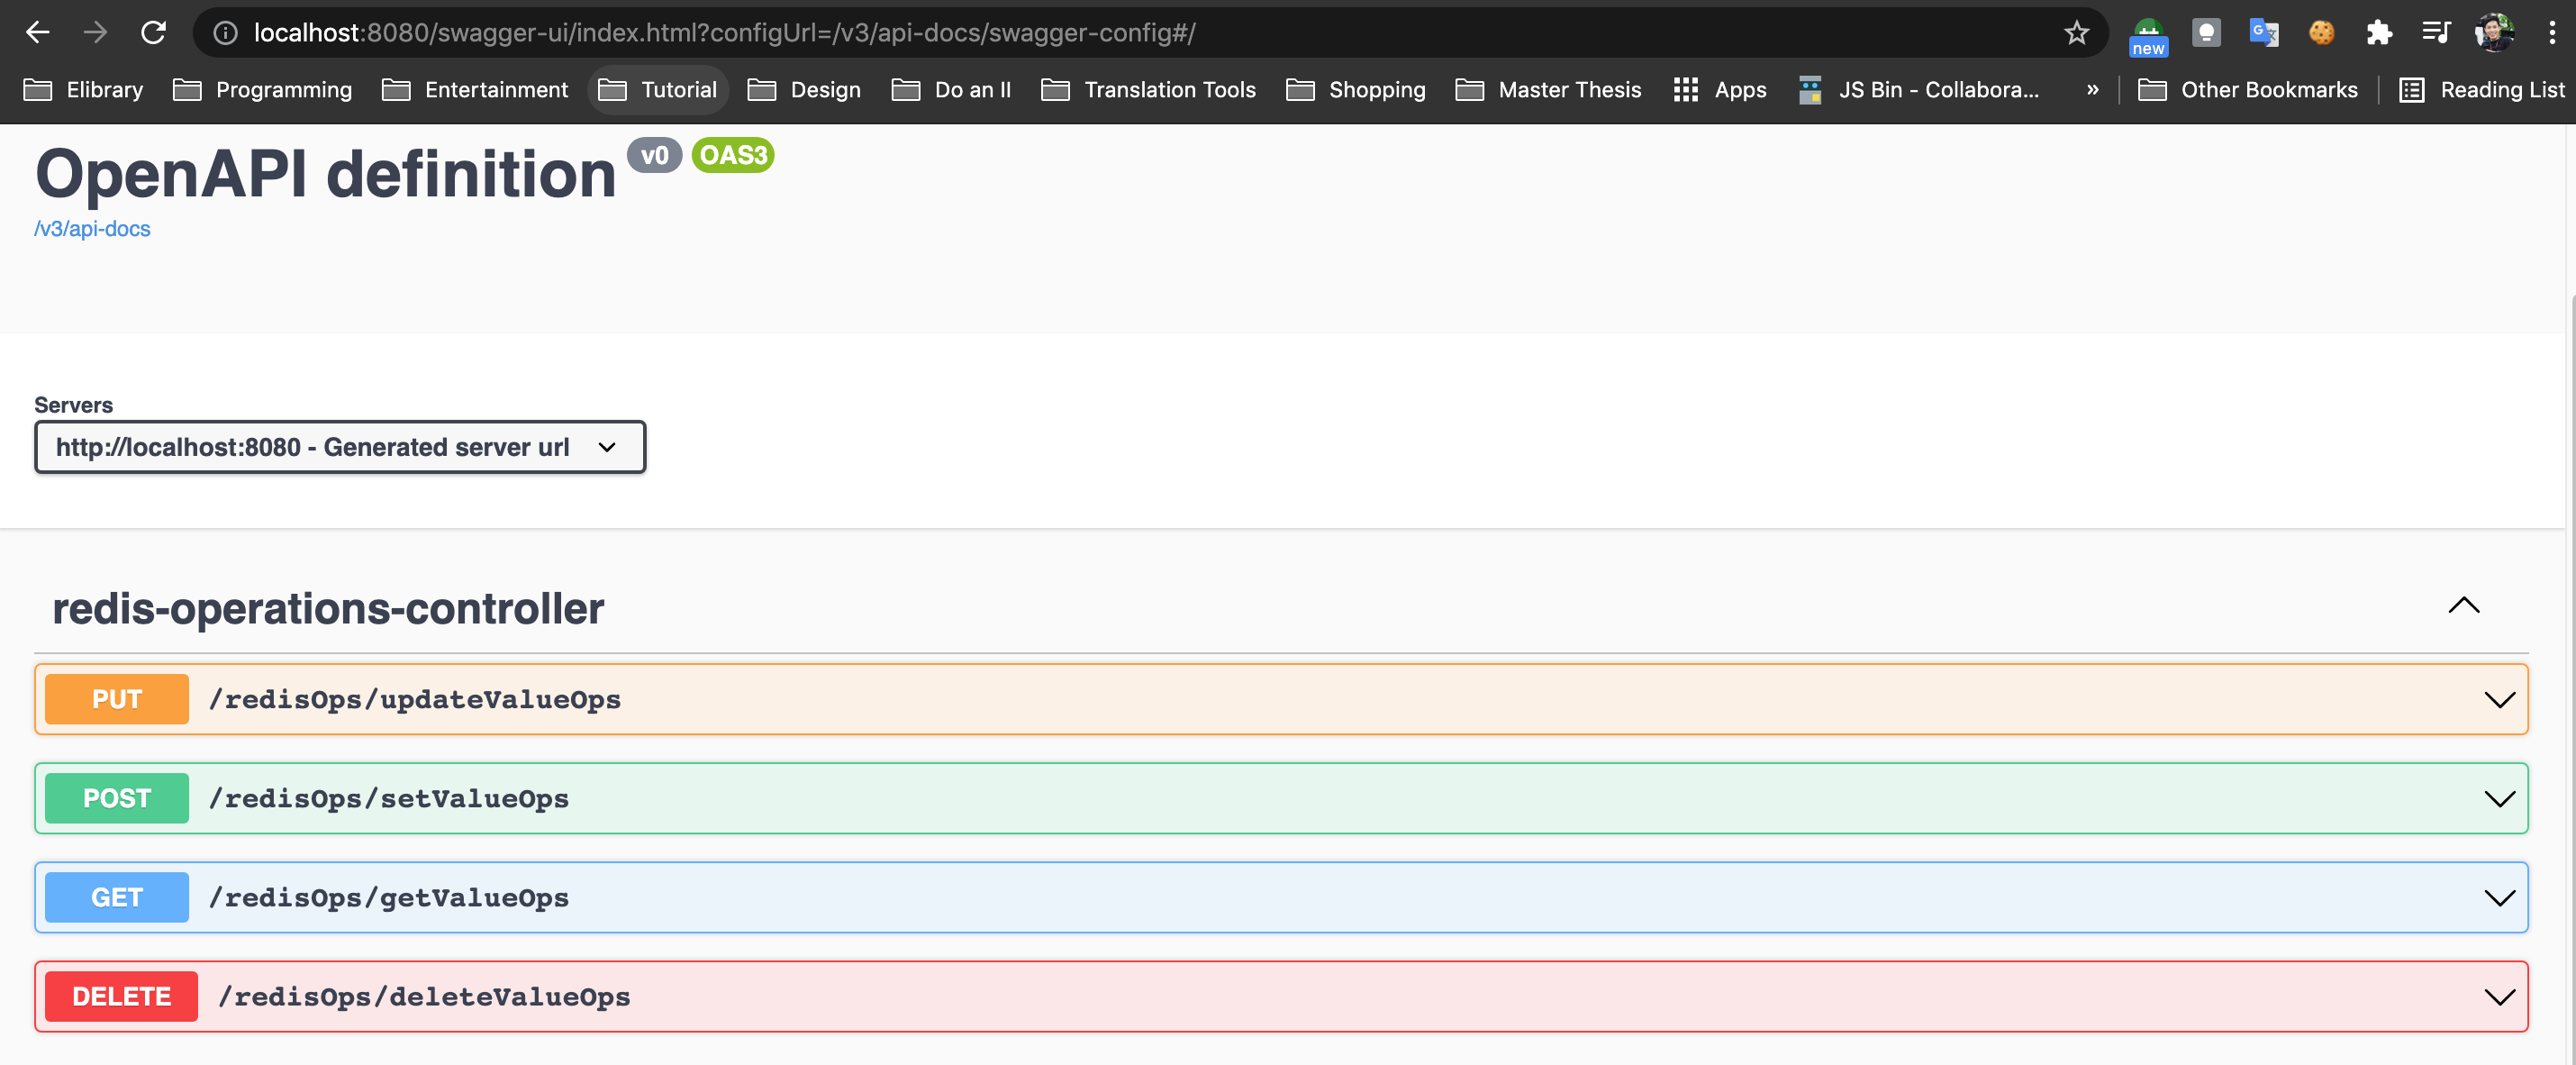This screenshot has width=2576, height=1065.
Task: Open the Chrome three-dot menu
Action: point(2552,33)
